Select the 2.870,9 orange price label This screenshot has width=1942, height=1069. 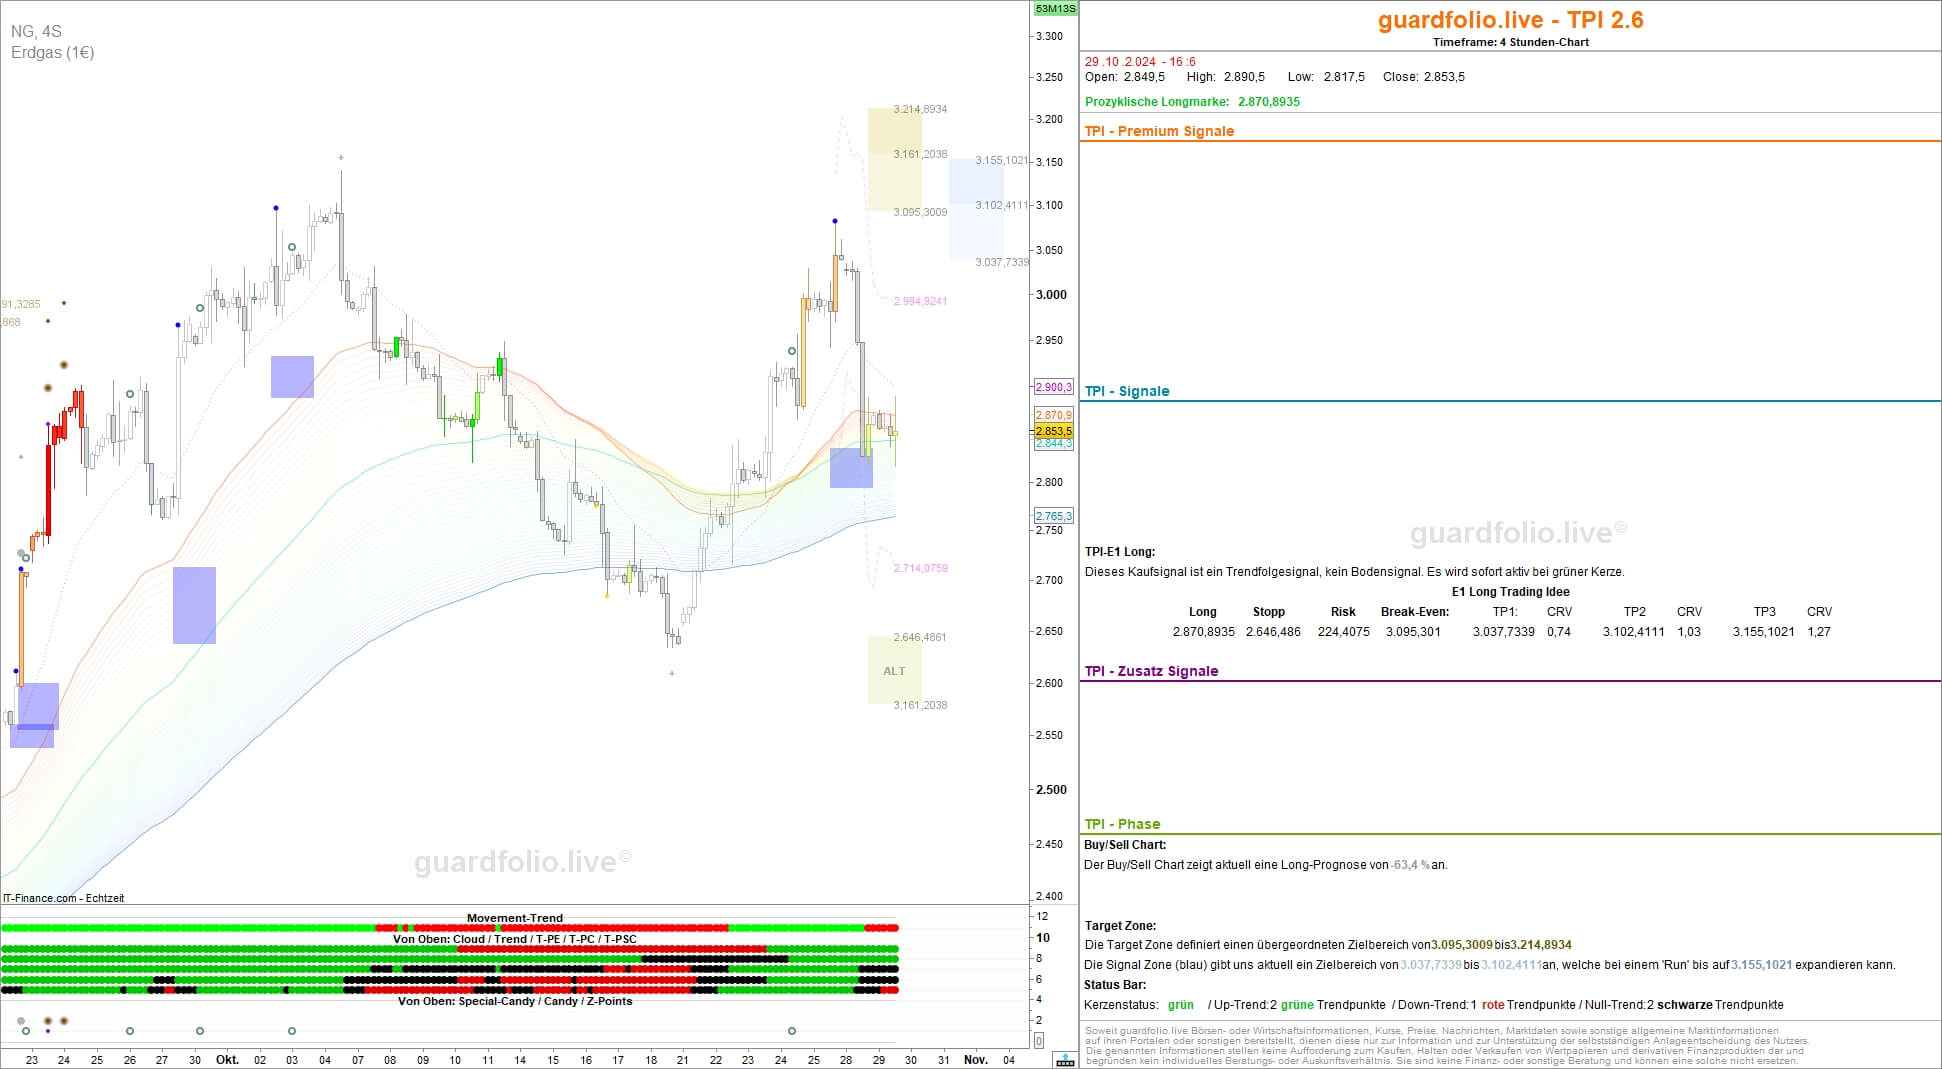(x=1053, y=415)
